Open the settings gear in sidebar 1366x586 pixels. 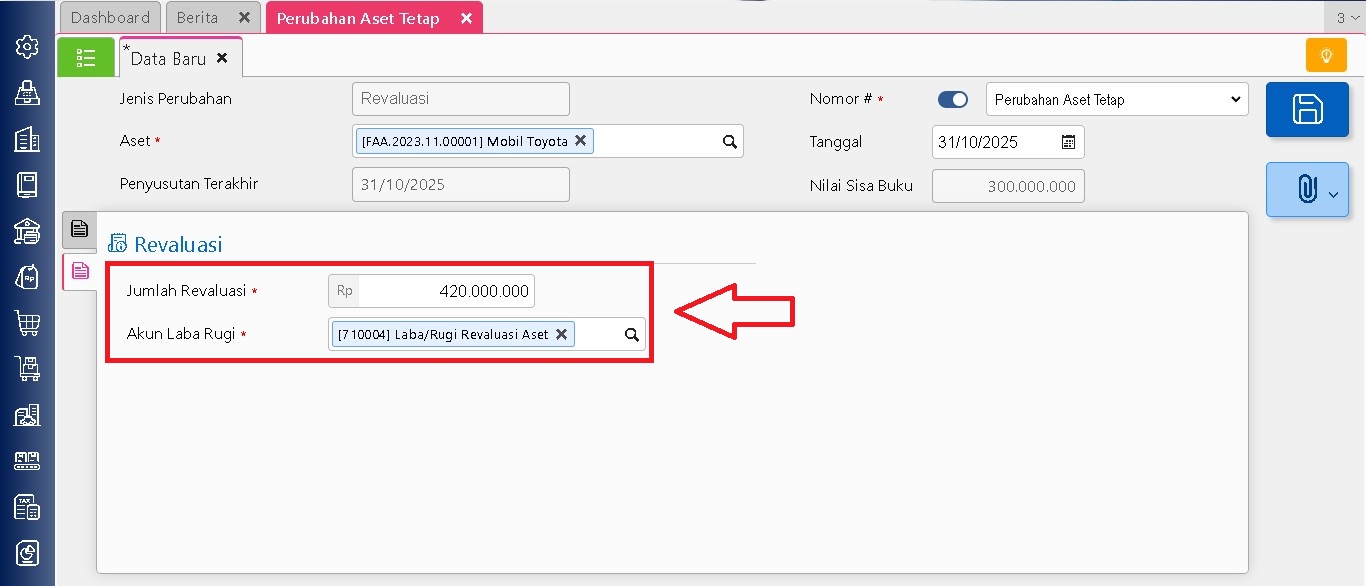[27, 47]
